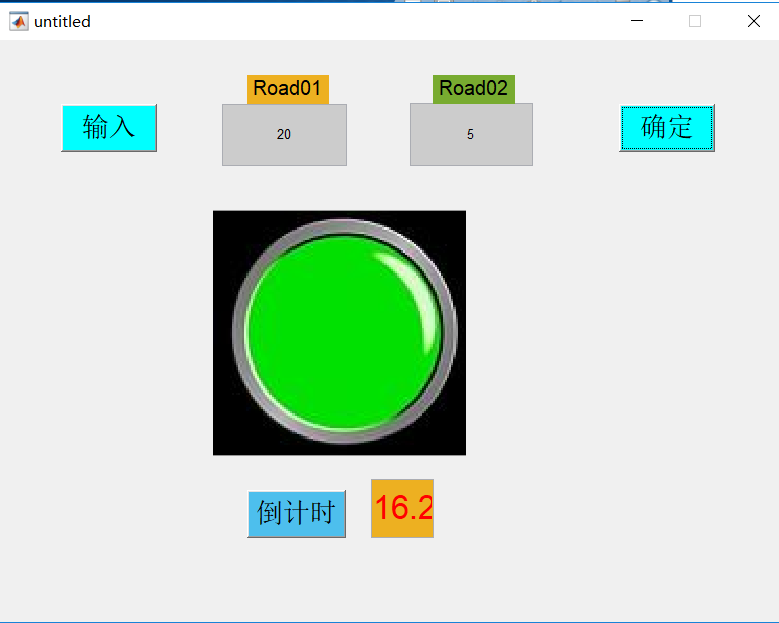779x623 pixels.
Task: Click the Road02 input field showing 5
Action: pyautogui.click(x=471, y=134)
